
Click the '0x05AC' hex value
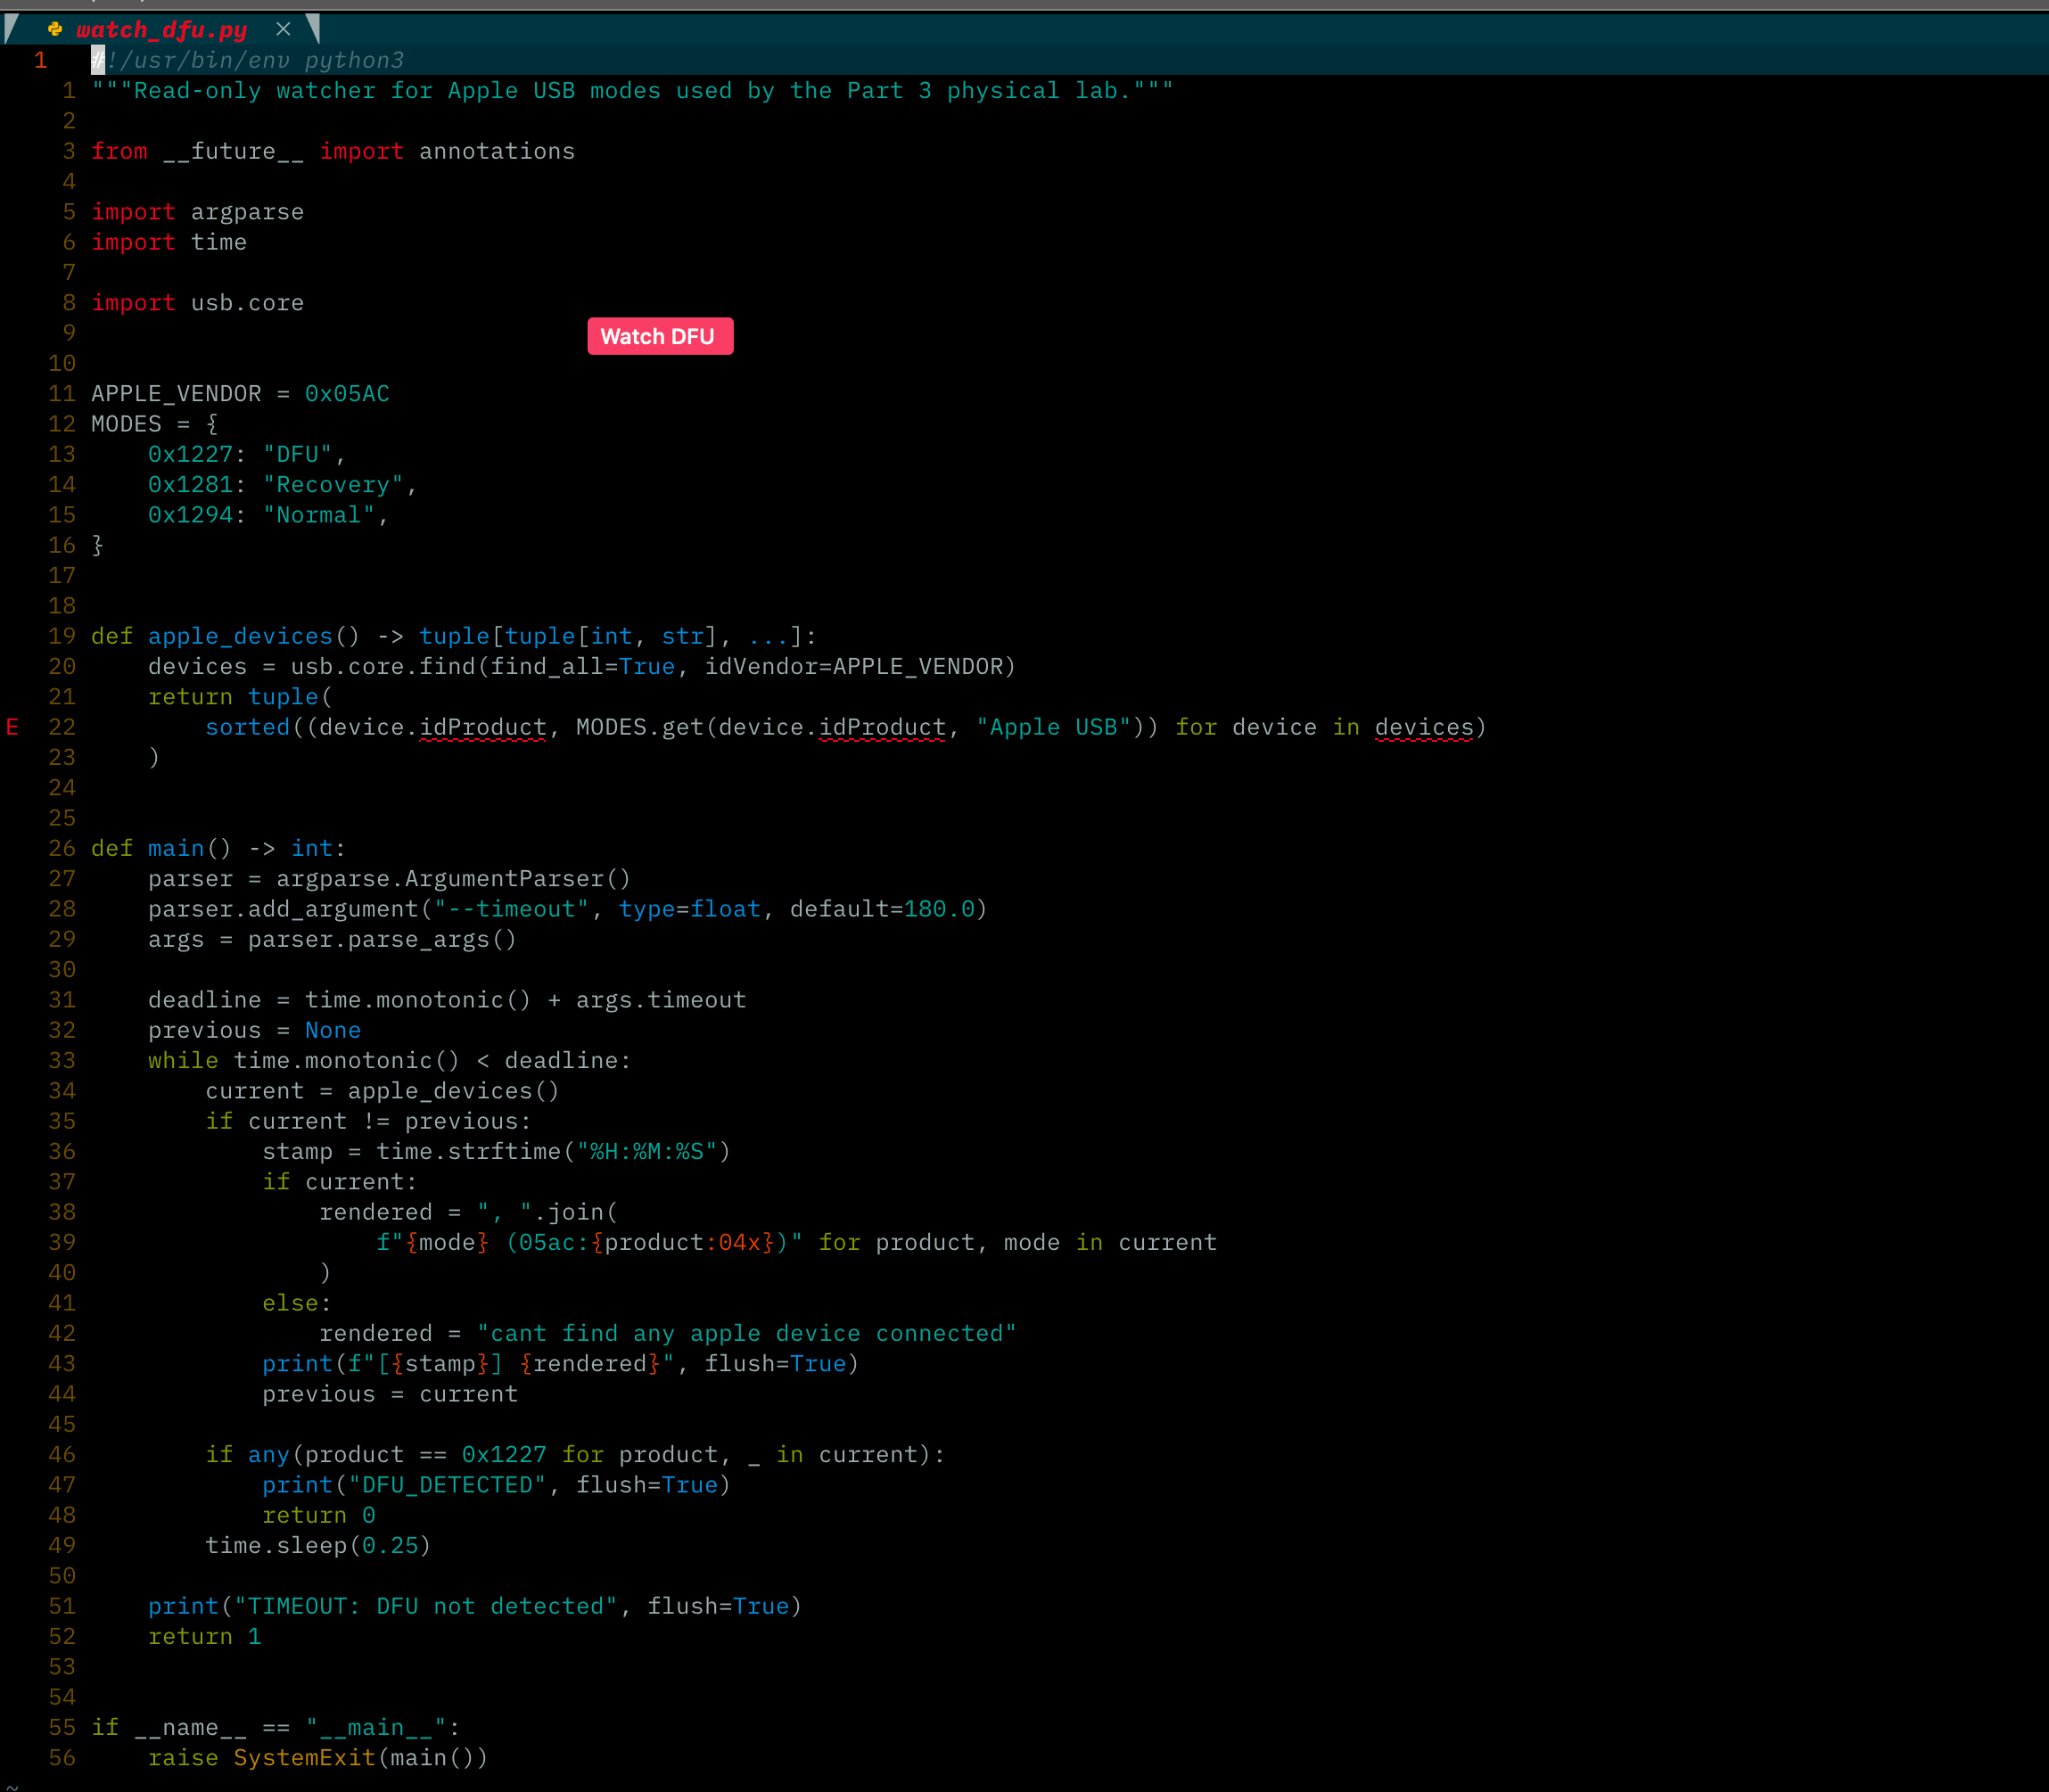347,394
